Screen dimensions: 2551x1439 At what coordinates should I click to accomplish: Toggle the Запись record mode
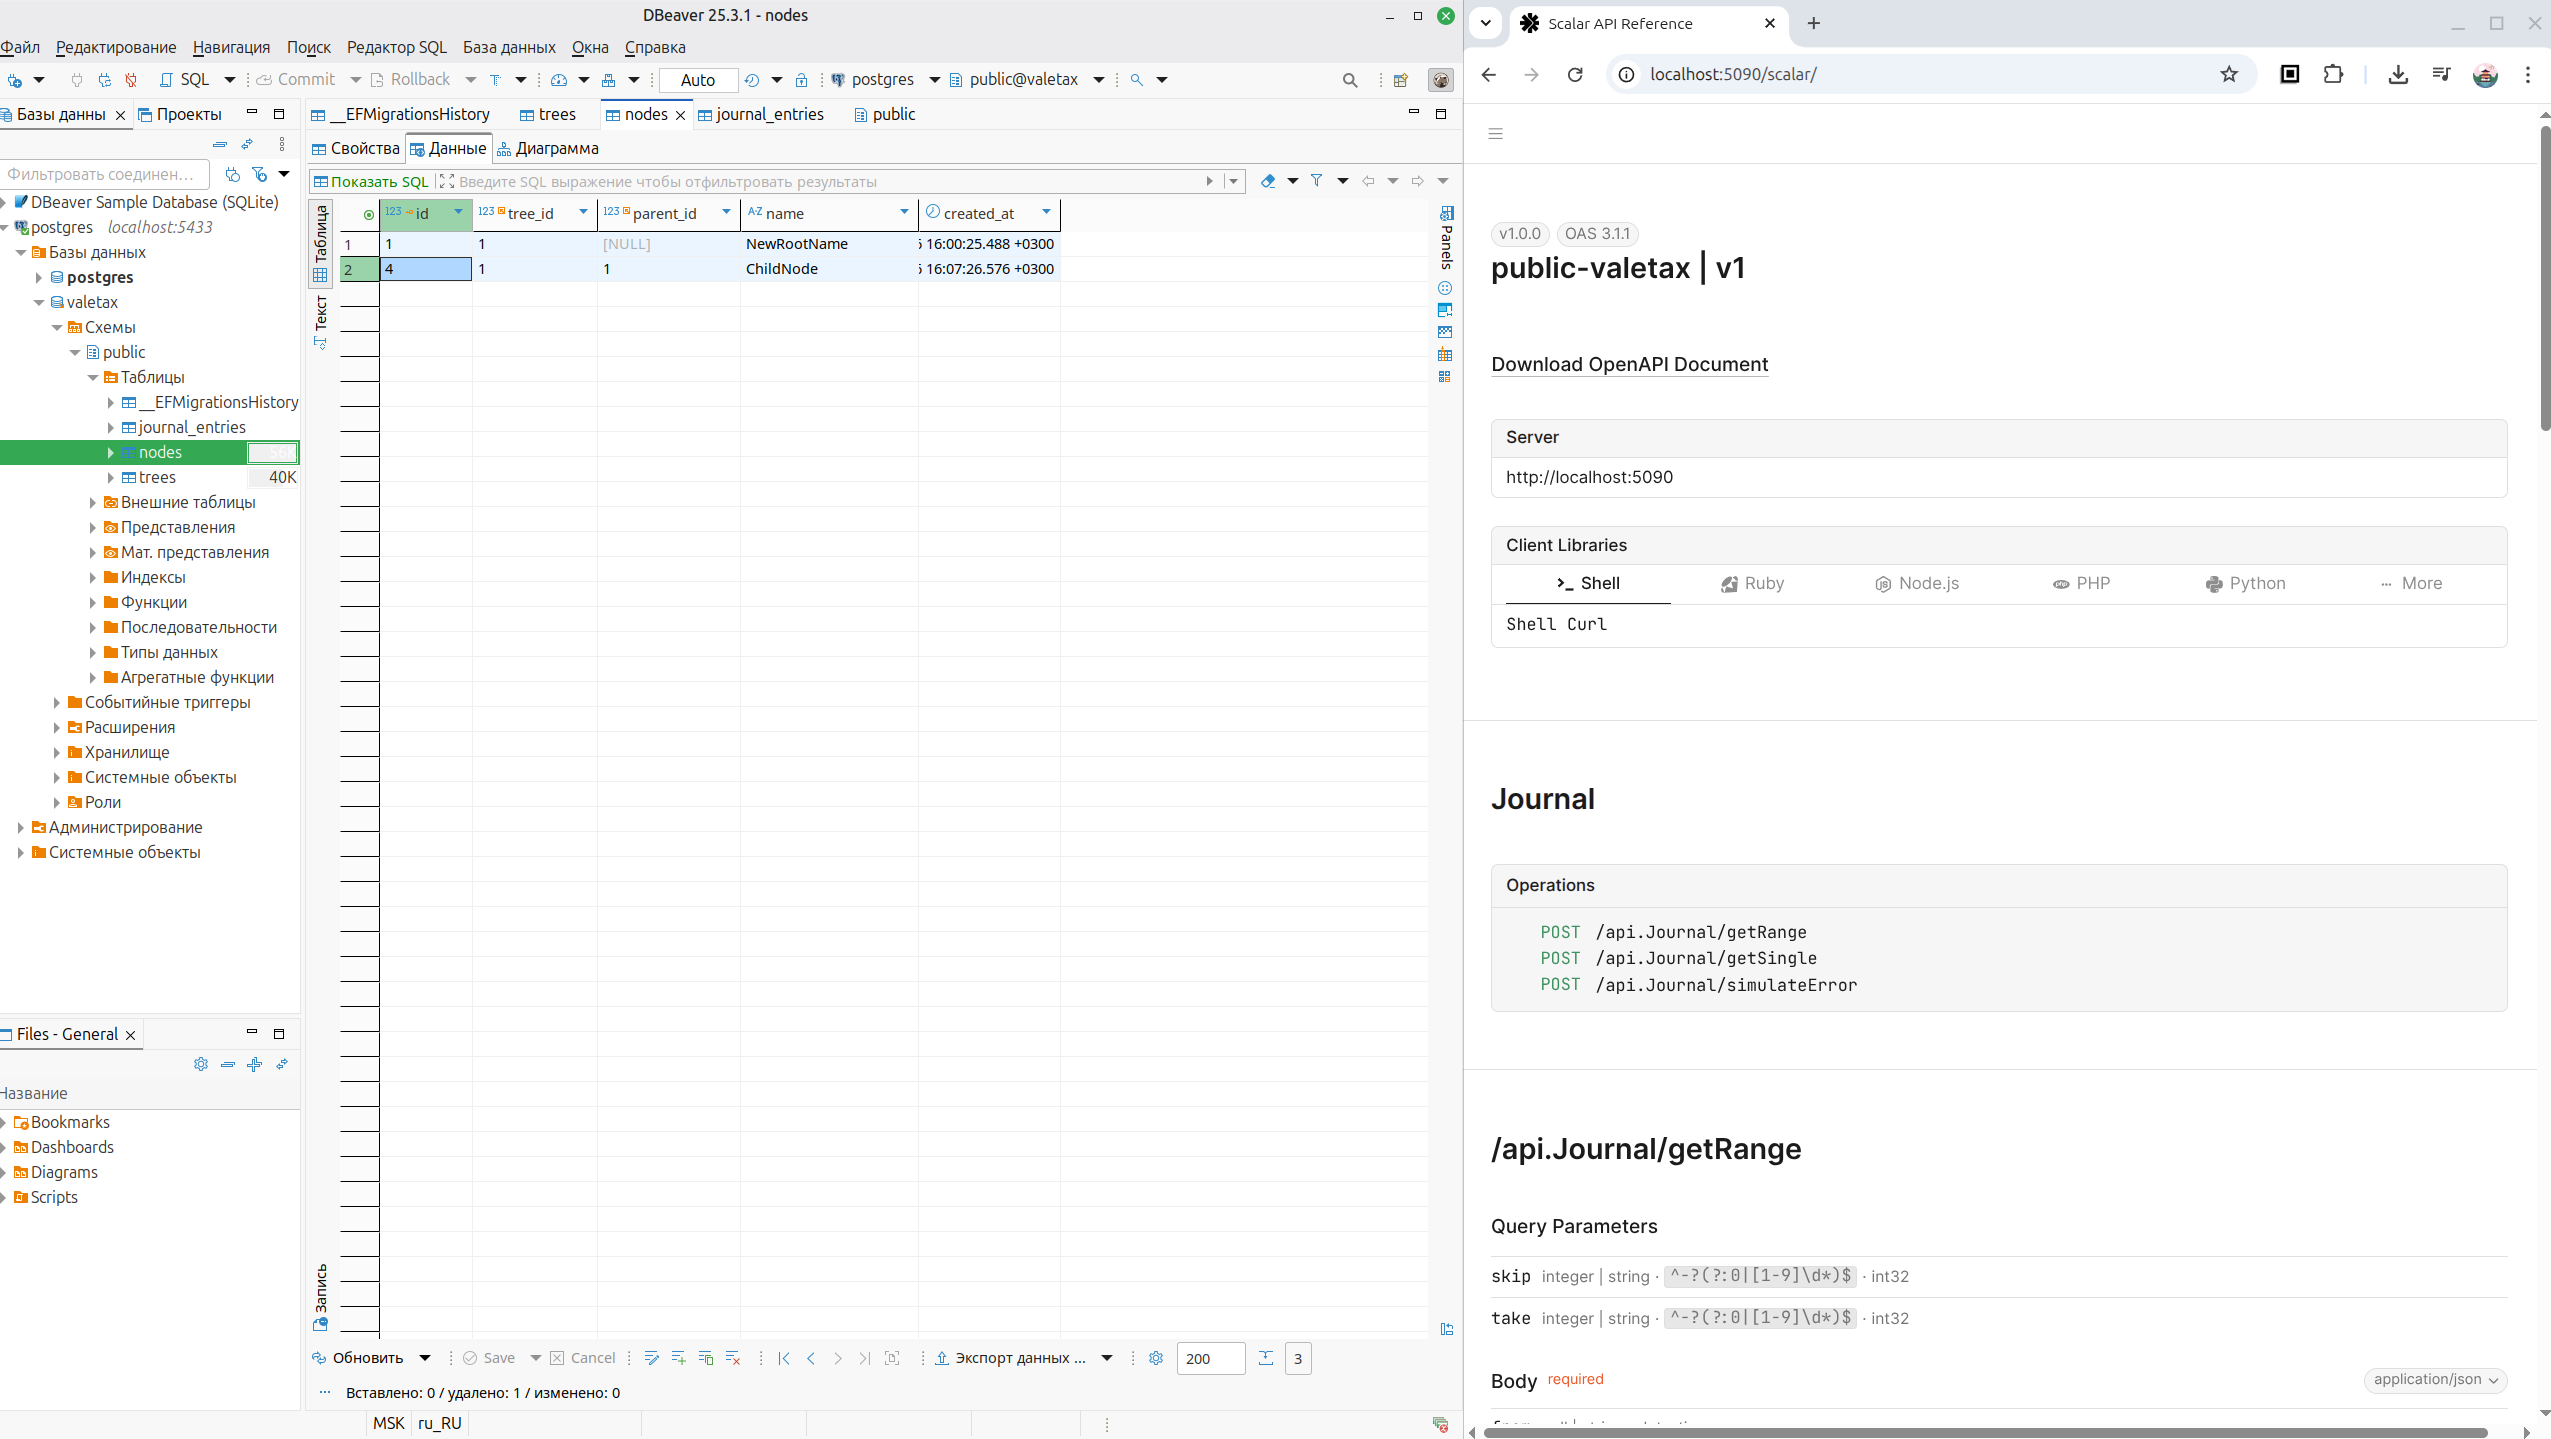(321, 1294)
